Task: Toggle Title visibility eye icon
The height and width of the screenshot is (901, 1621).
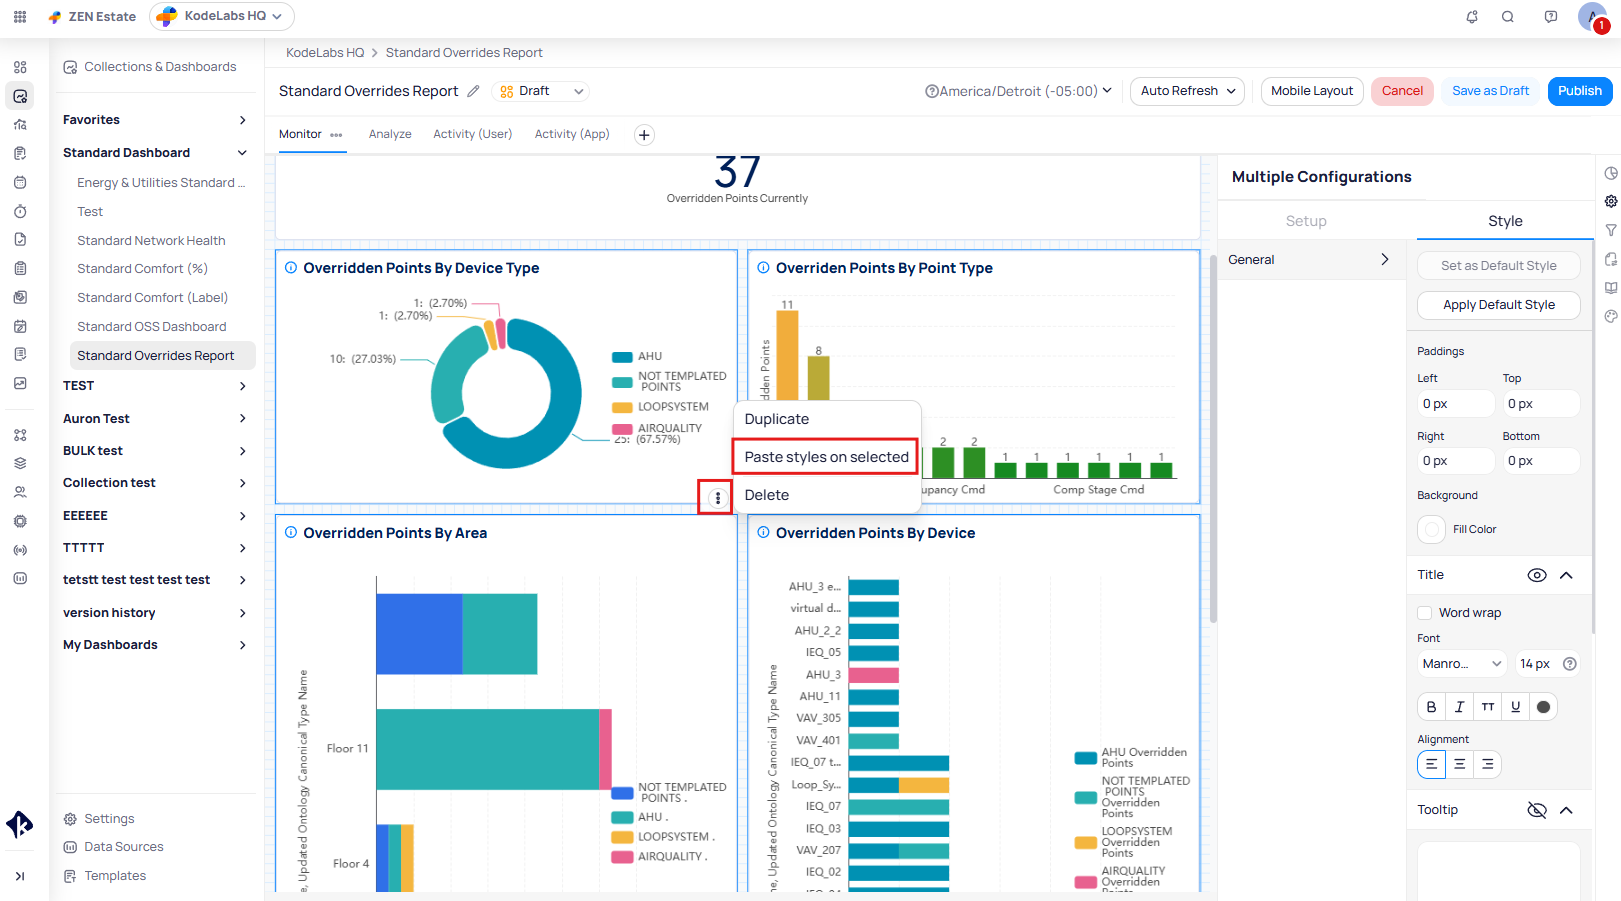Action: (x=1537, y=575)
